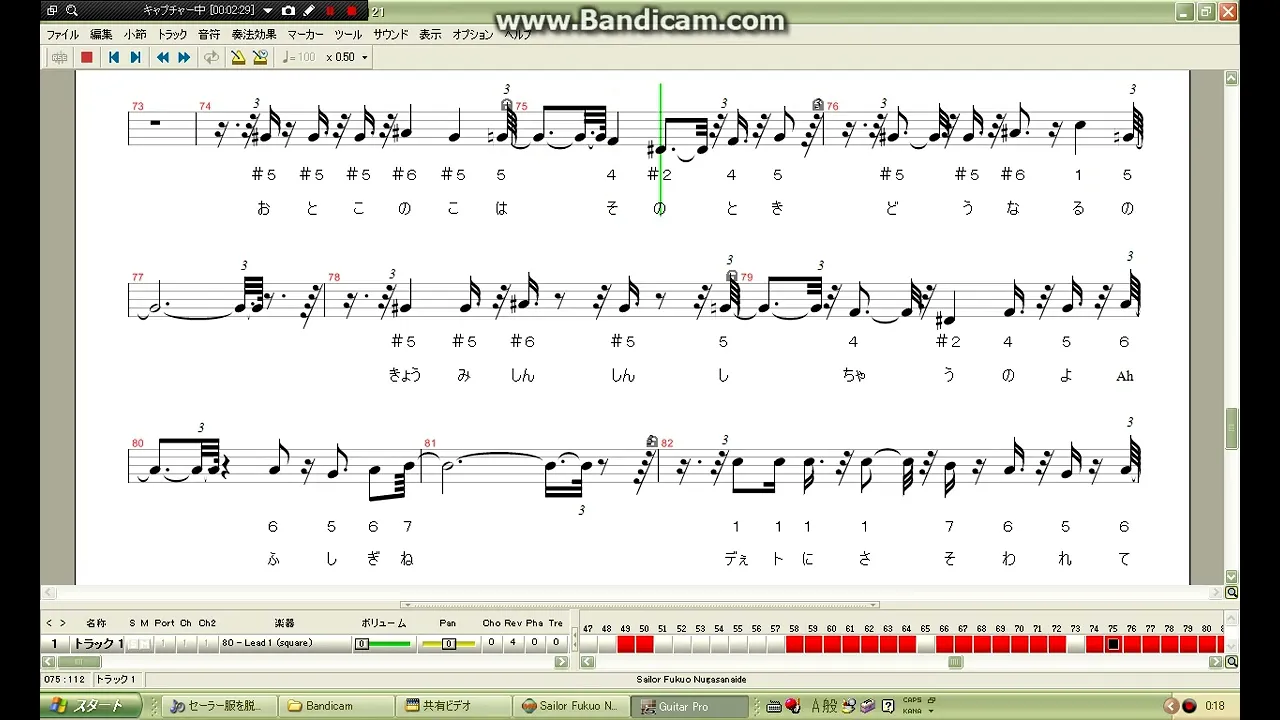Click the Pha value field
The height and width of the screenshot is (720, 1280).
[534, 643]
